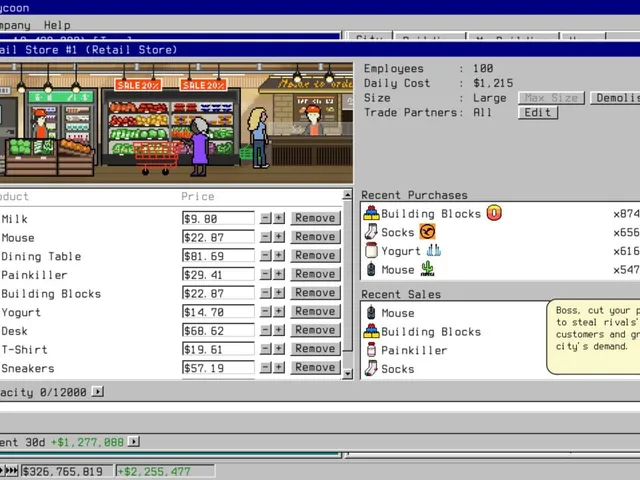Increase the Sneakers price with plus
Screen dimensions: 640x480
tap(279, 367)
